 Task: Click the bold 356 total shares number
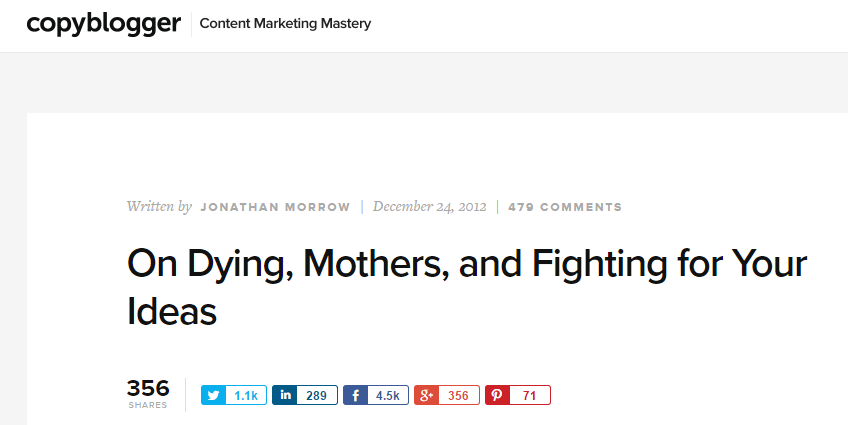coord(148,388)
